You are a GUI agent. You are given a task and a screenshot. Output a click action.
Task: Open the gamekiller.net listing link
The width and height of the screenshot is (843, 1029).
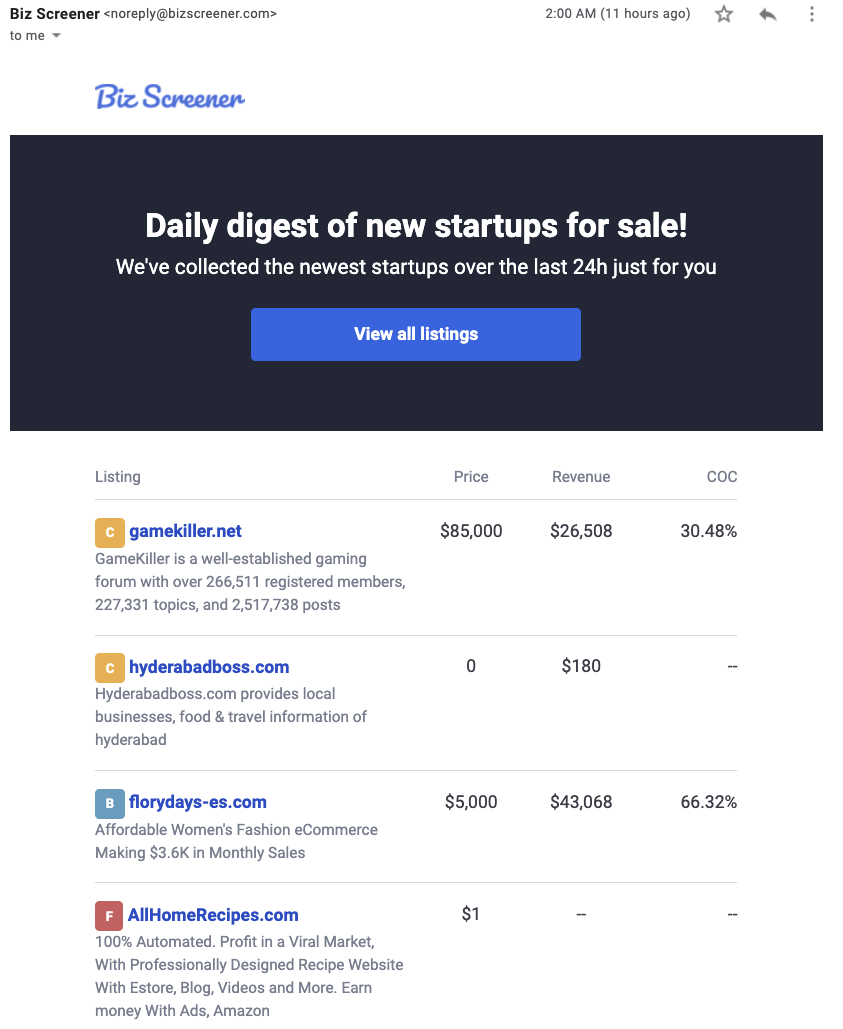(185, 531)
